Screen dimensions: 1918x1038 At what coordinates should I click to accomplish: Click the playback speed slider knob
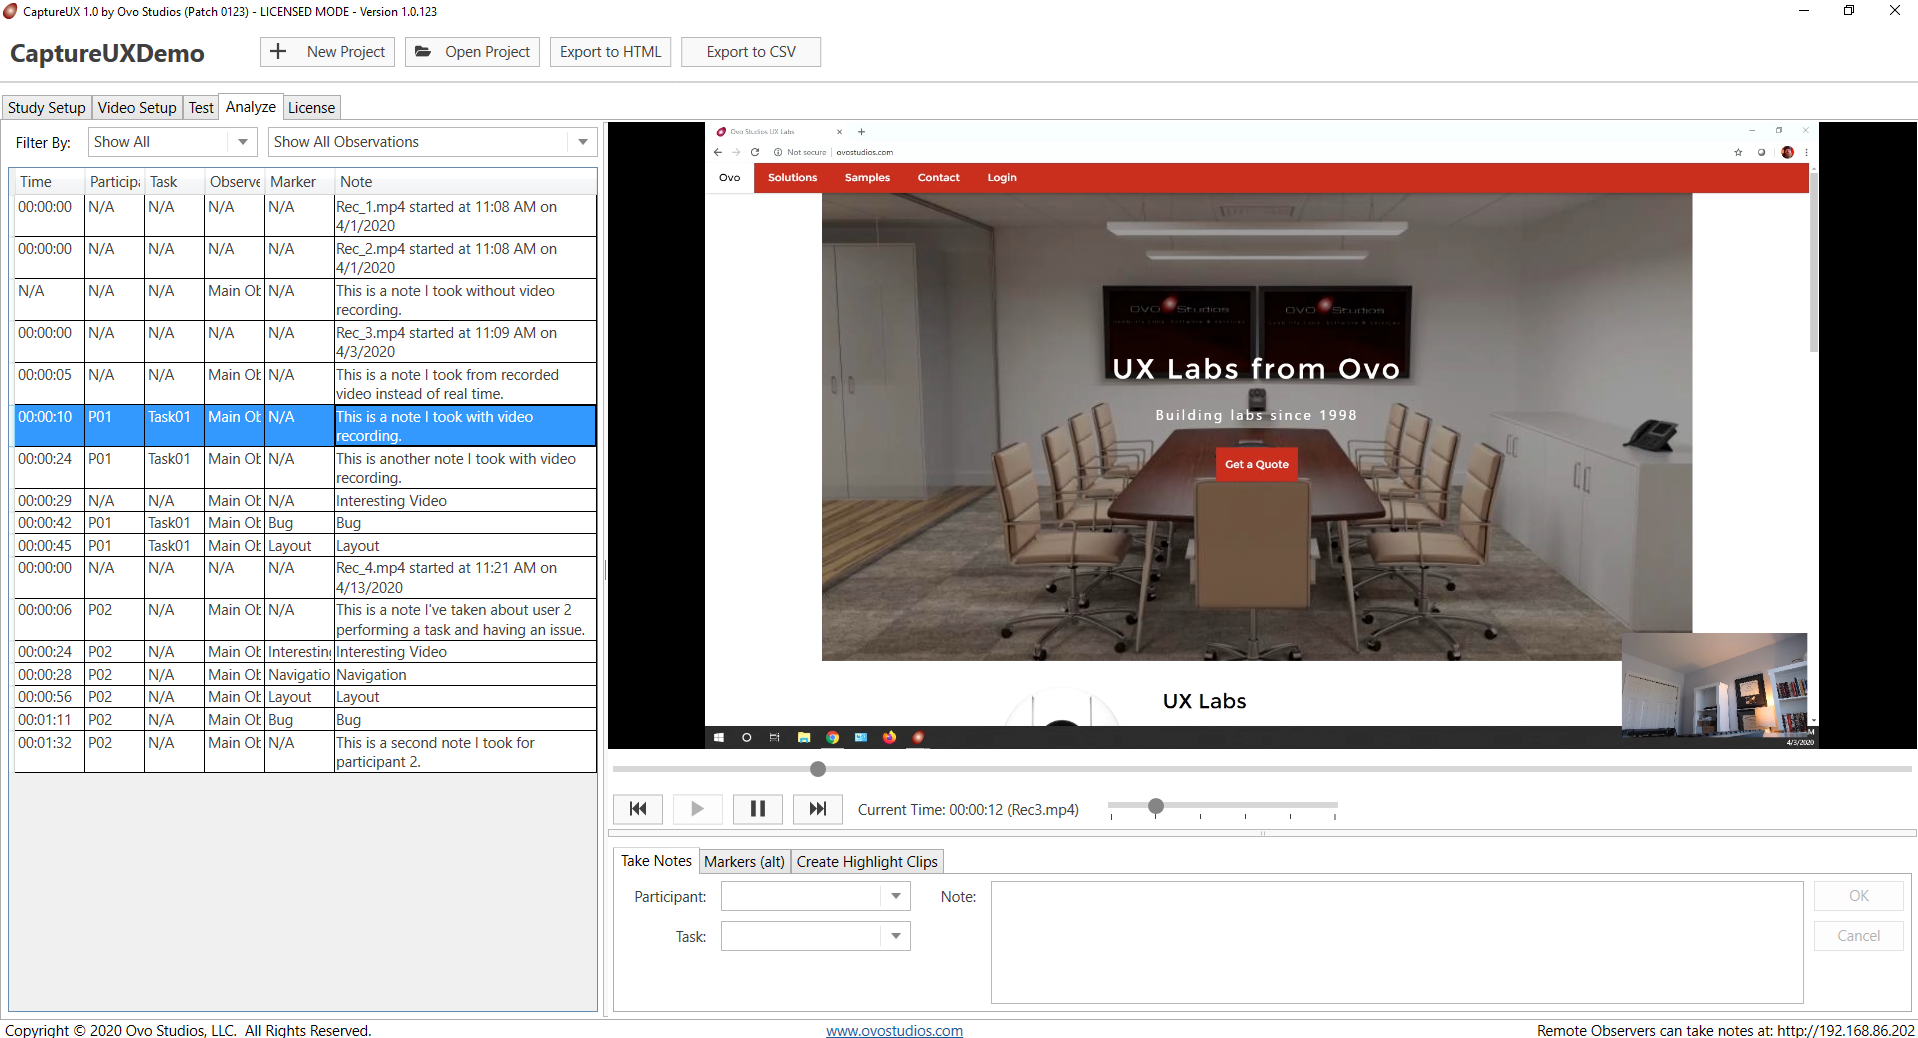pos(1156,806)
